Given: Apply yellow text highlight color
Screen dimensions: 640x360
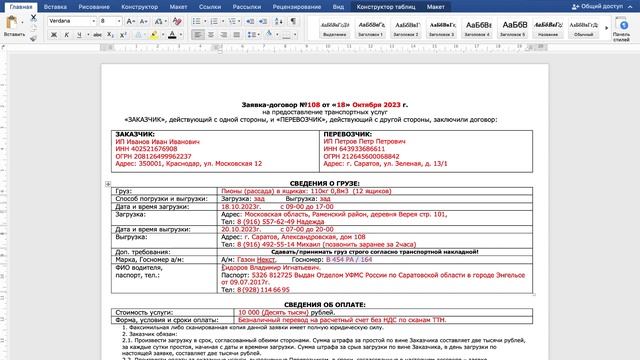Looking at the screenshot, I should click(x=154, y=35).
